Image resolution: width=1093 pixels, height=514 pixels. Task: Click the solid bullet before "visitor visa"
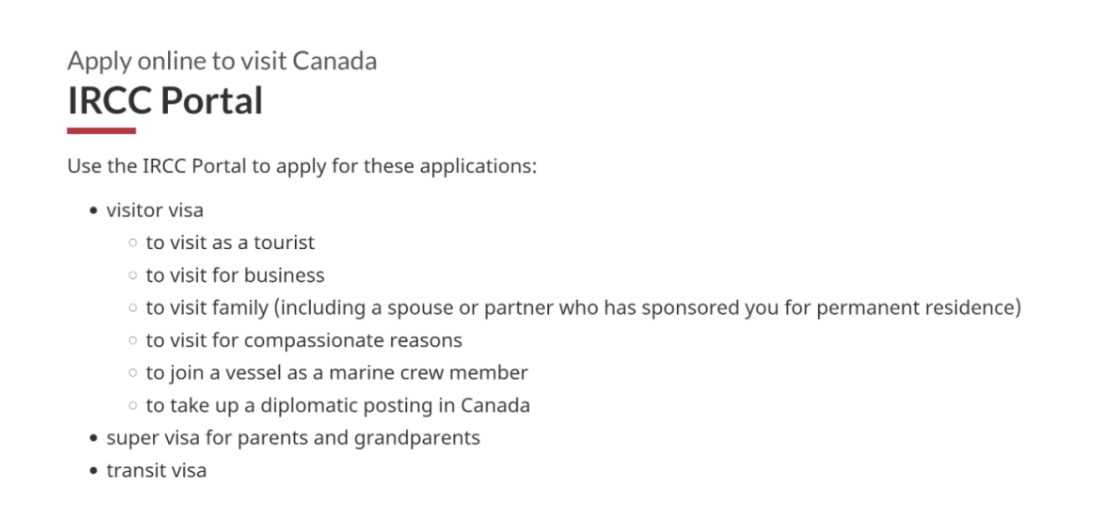click(x=93, y=211)
